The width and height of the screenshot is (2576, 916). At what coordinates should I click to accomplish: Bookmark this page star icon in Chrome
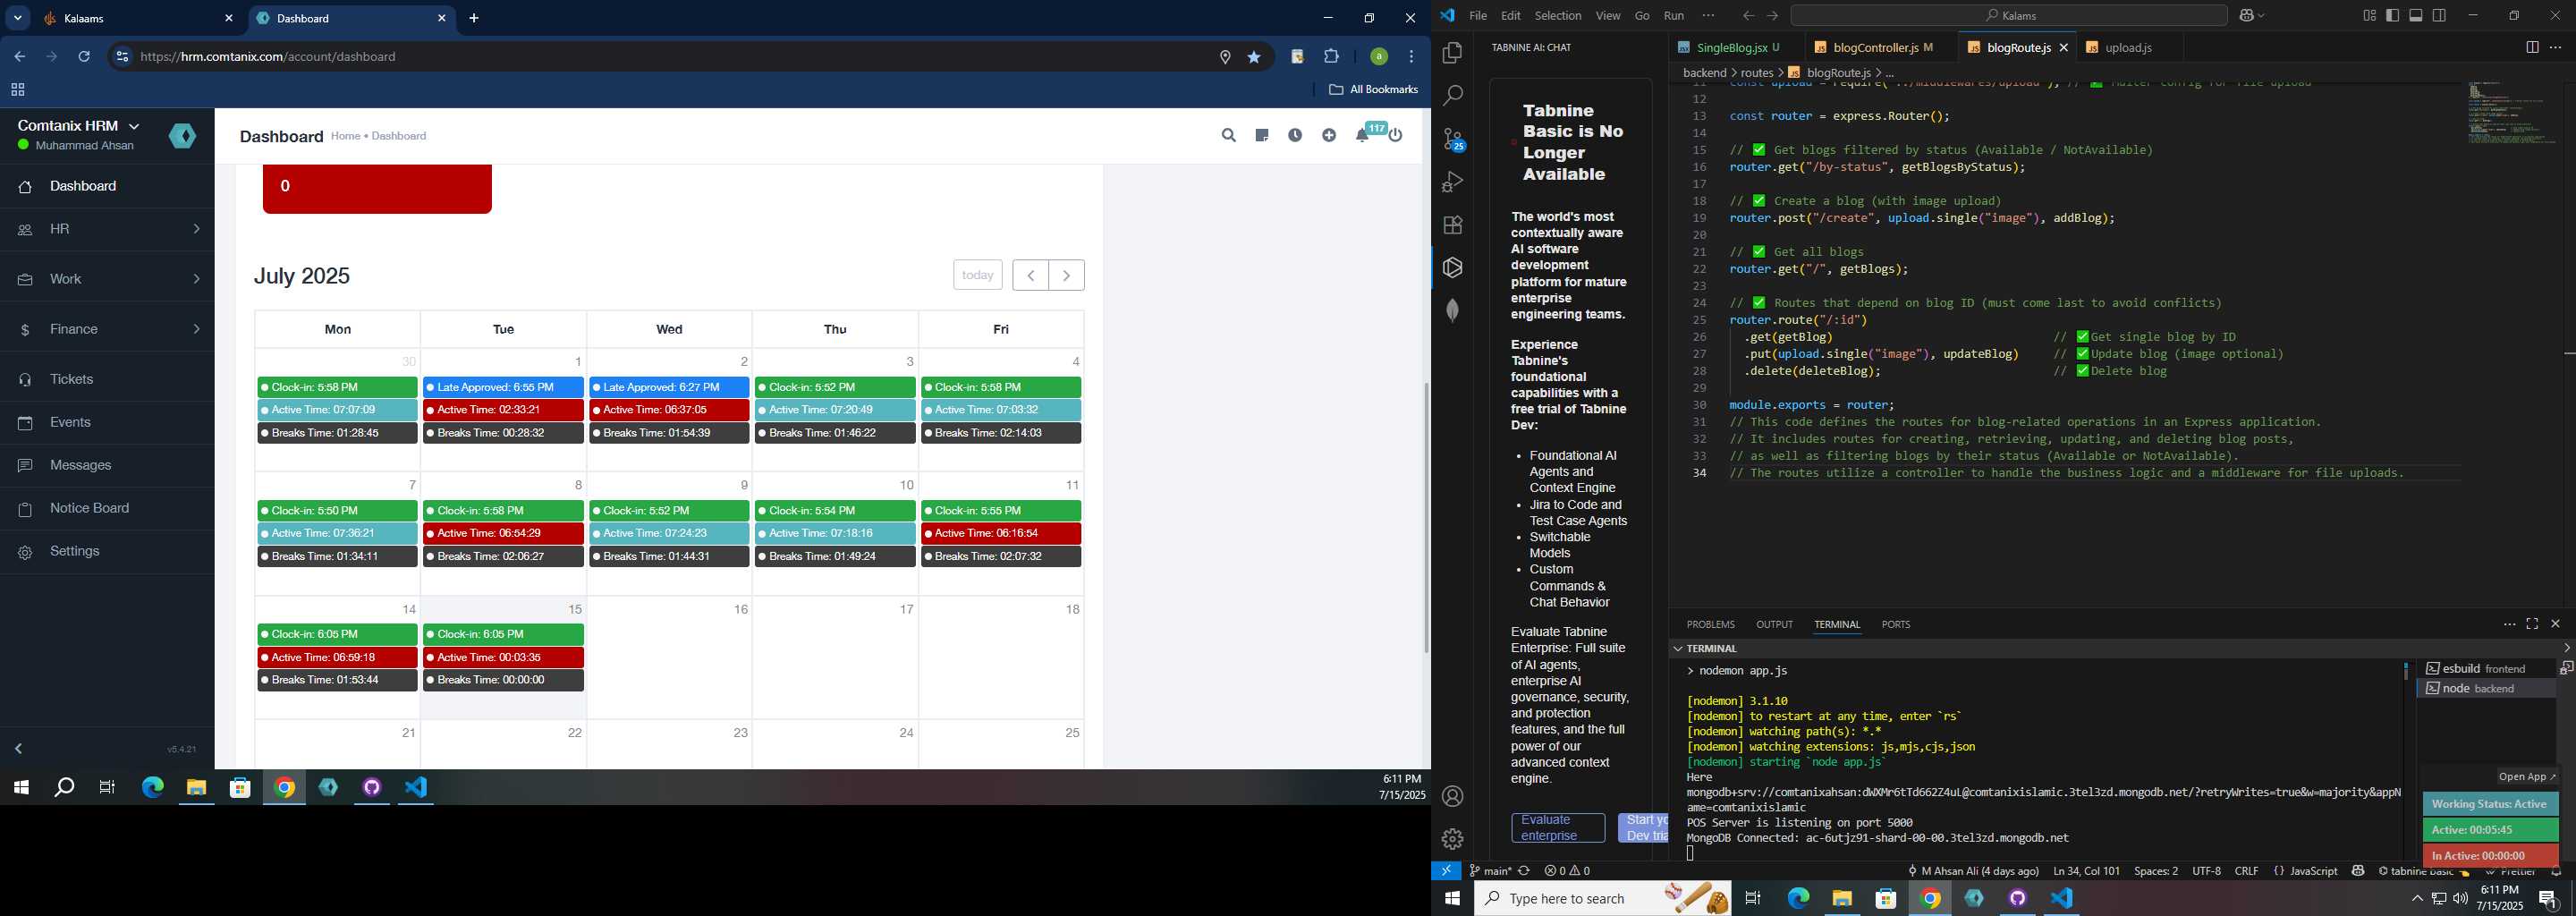click(1254, 57)
